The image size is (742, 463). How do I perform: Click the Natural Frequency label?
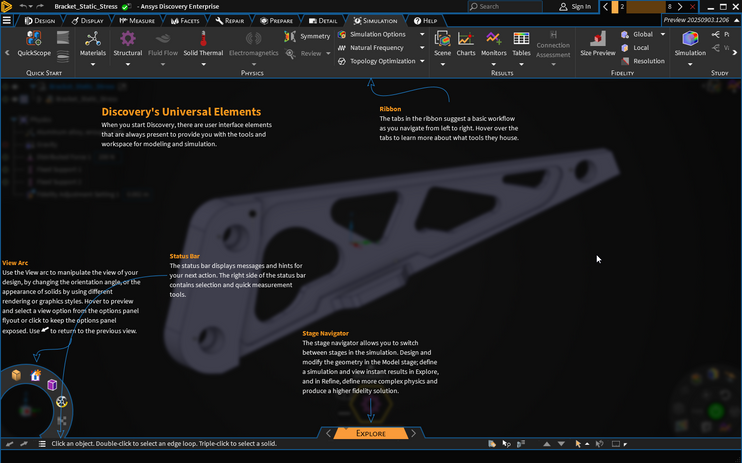coord(377,47)
